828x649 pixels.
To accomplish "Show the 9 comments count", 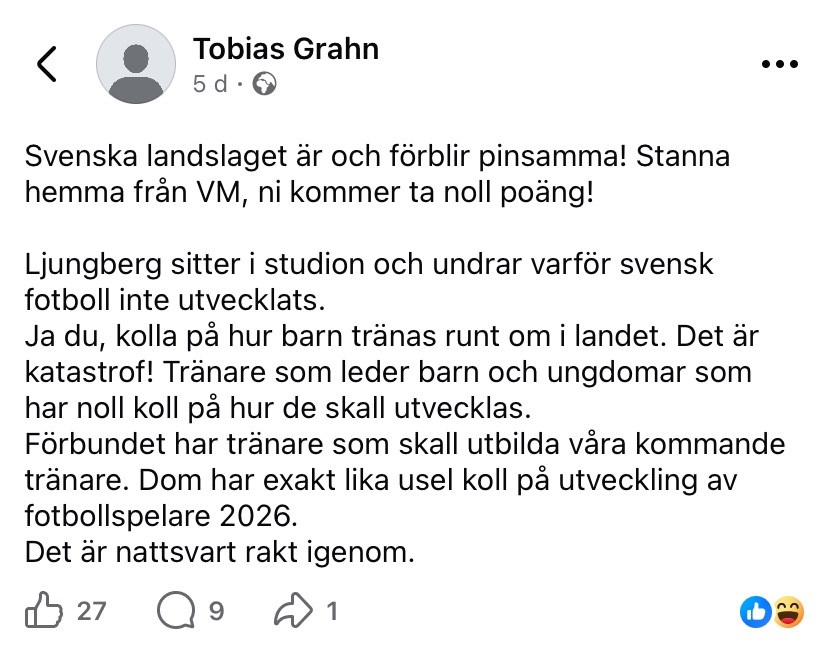I will point(217,612).
